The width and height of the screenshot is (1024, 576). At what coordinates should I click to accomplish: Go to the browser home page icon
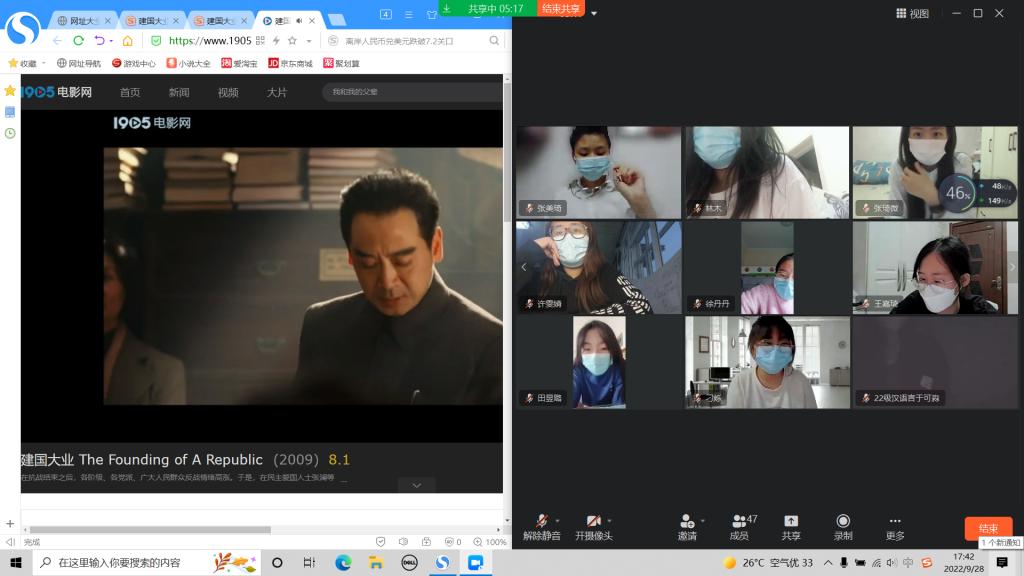(127, 40)
